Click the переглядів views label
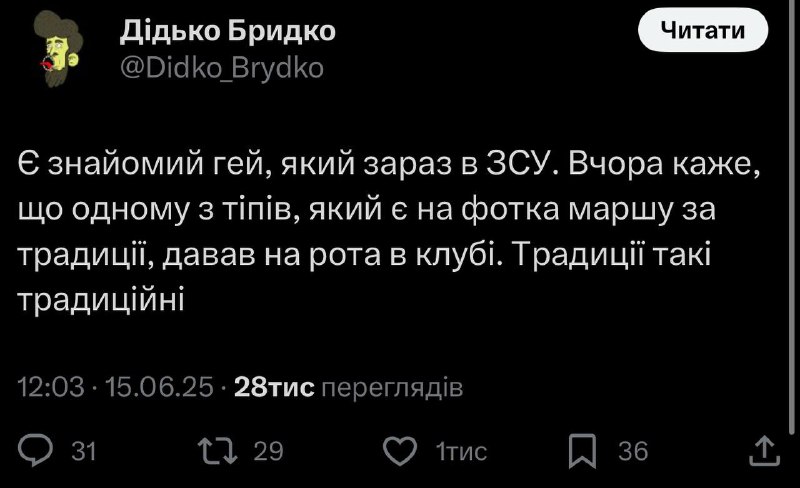The height and width of the screenshot is (488, 800). [x=392, y=388]
